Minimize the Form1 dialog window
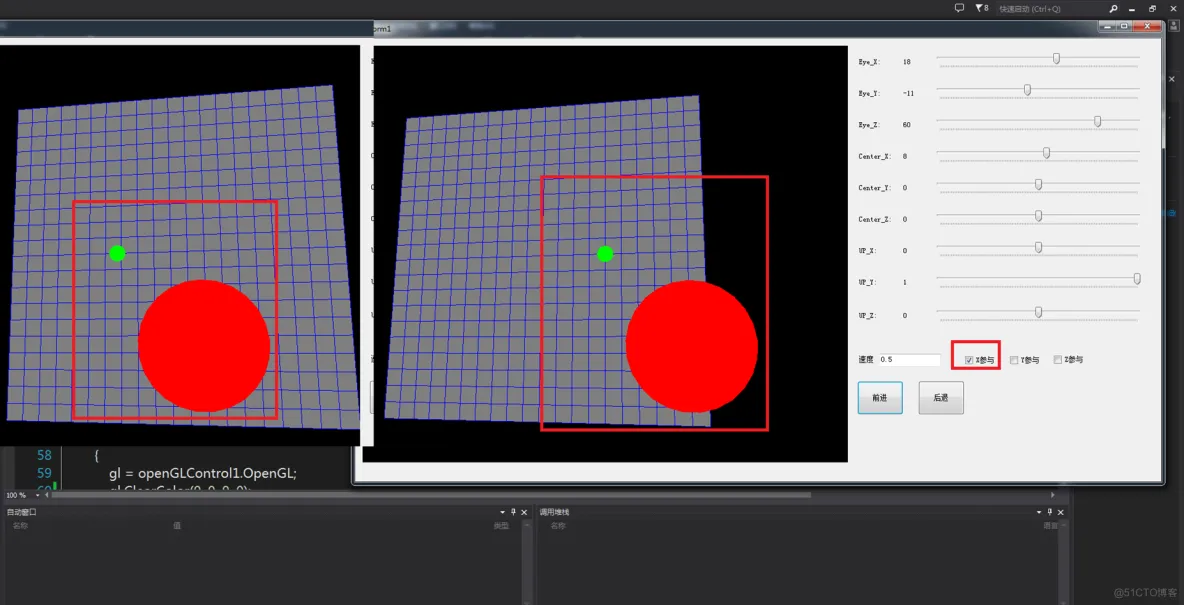 (1109, 26)
